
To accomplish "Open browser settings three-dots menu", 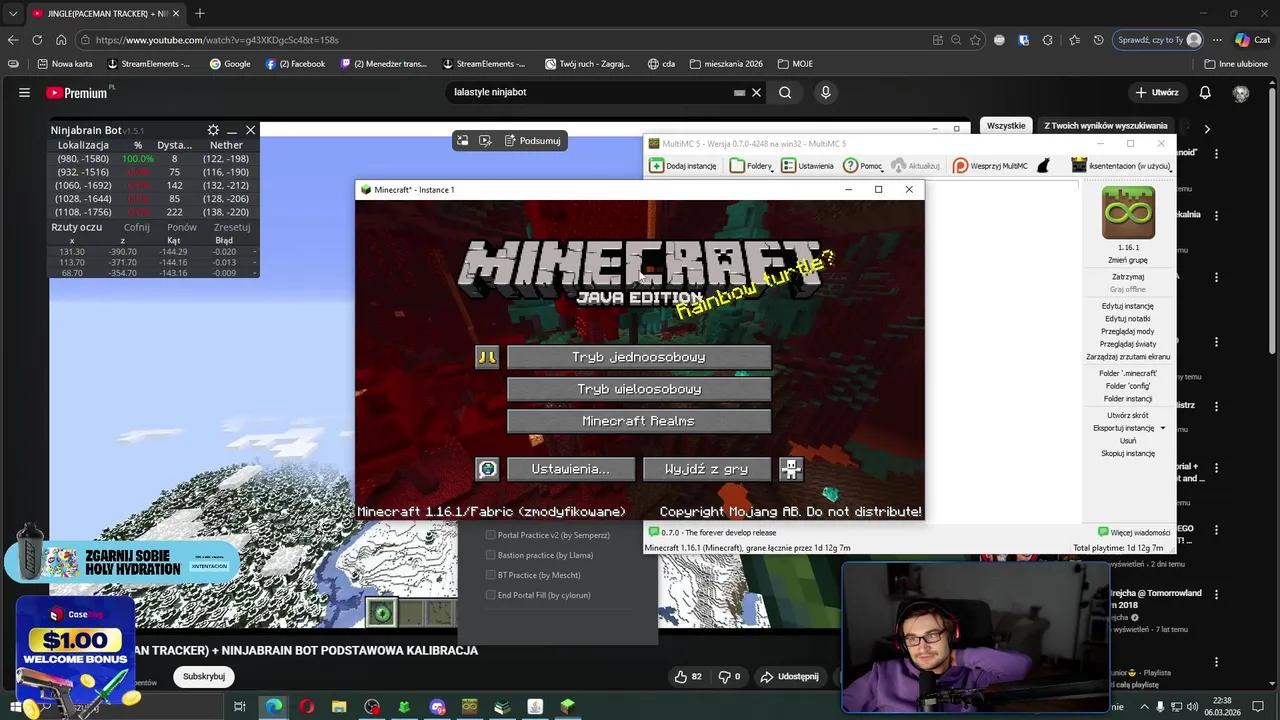I will click(1217, 40).
